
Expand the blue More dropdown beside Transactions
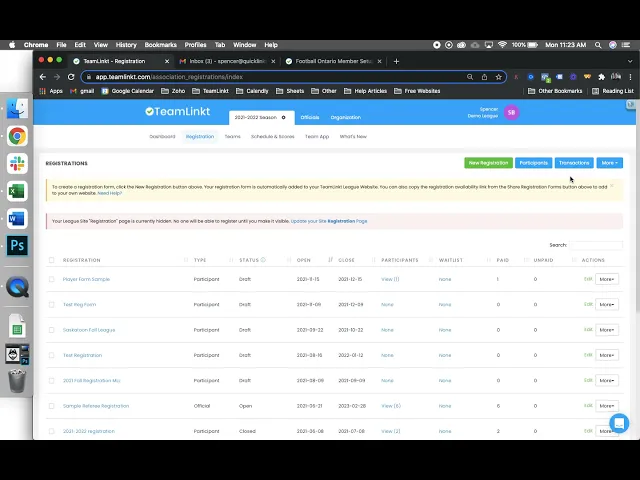(x=609, y=163)
